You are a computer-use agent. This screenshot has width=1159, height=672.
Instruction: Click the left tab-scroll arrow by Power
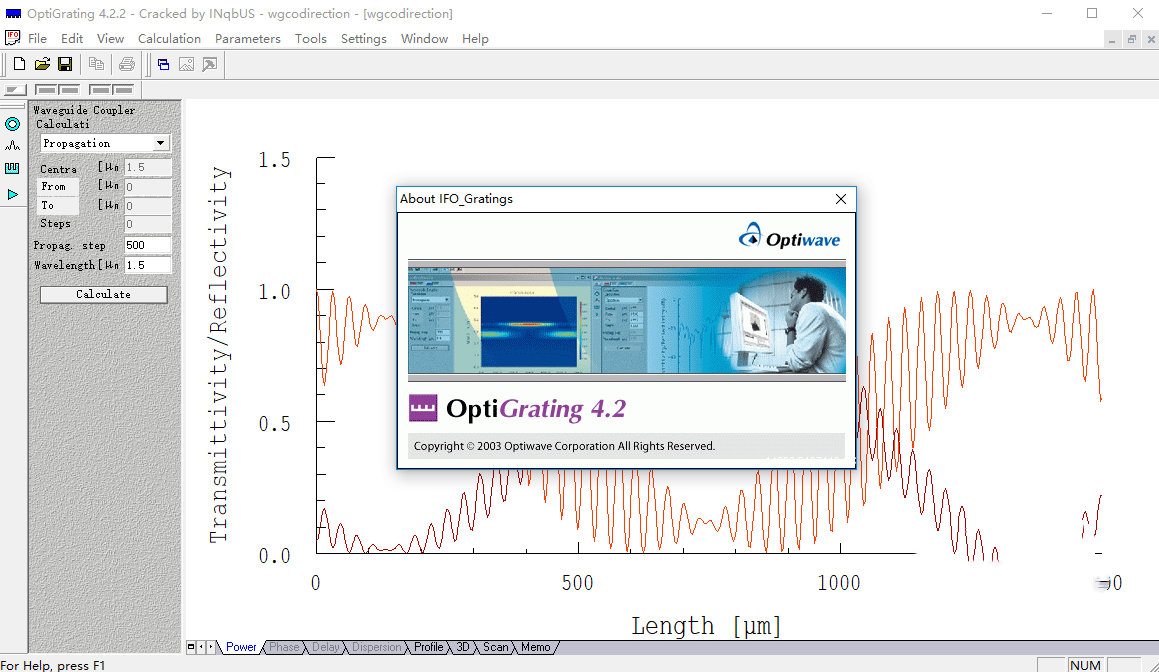(x=201, y=647)
